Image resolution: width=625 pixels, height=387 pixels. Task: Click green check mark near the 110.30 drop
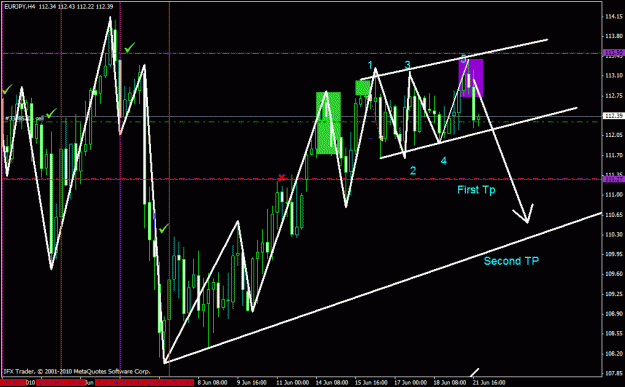click(163, 228)
